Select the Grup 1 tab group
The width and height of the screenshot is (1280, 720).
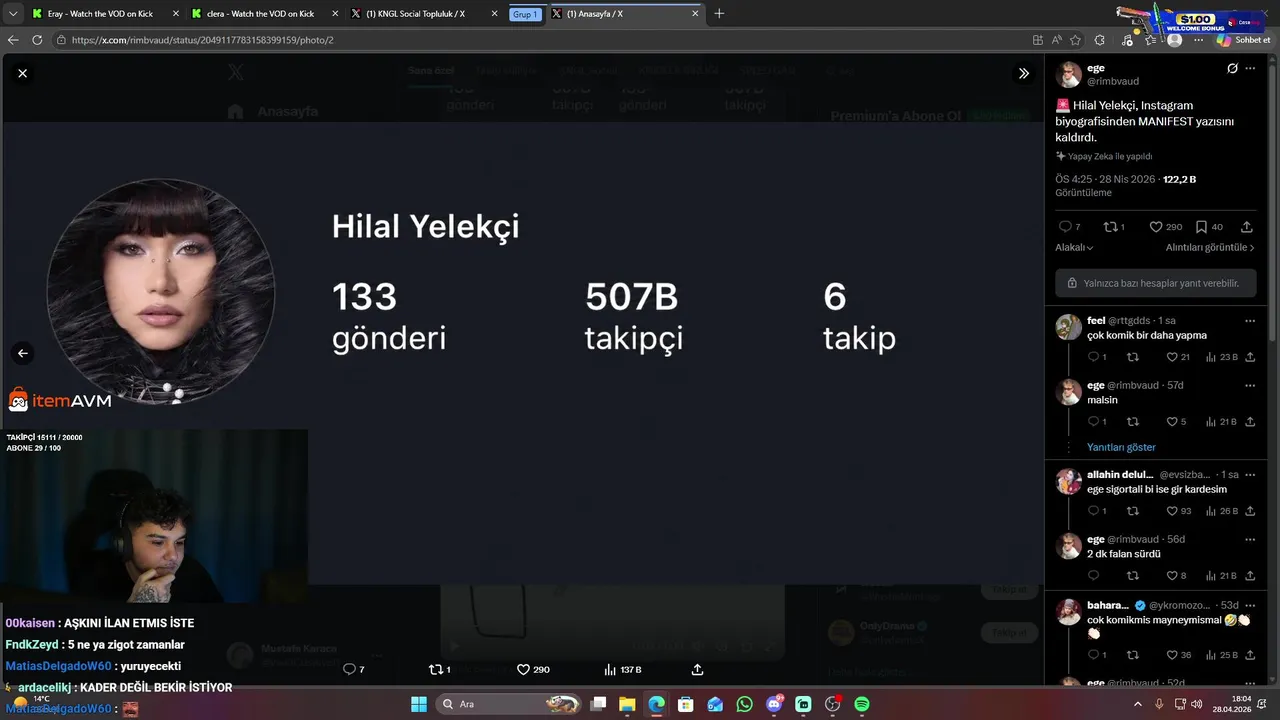(525, 14)
